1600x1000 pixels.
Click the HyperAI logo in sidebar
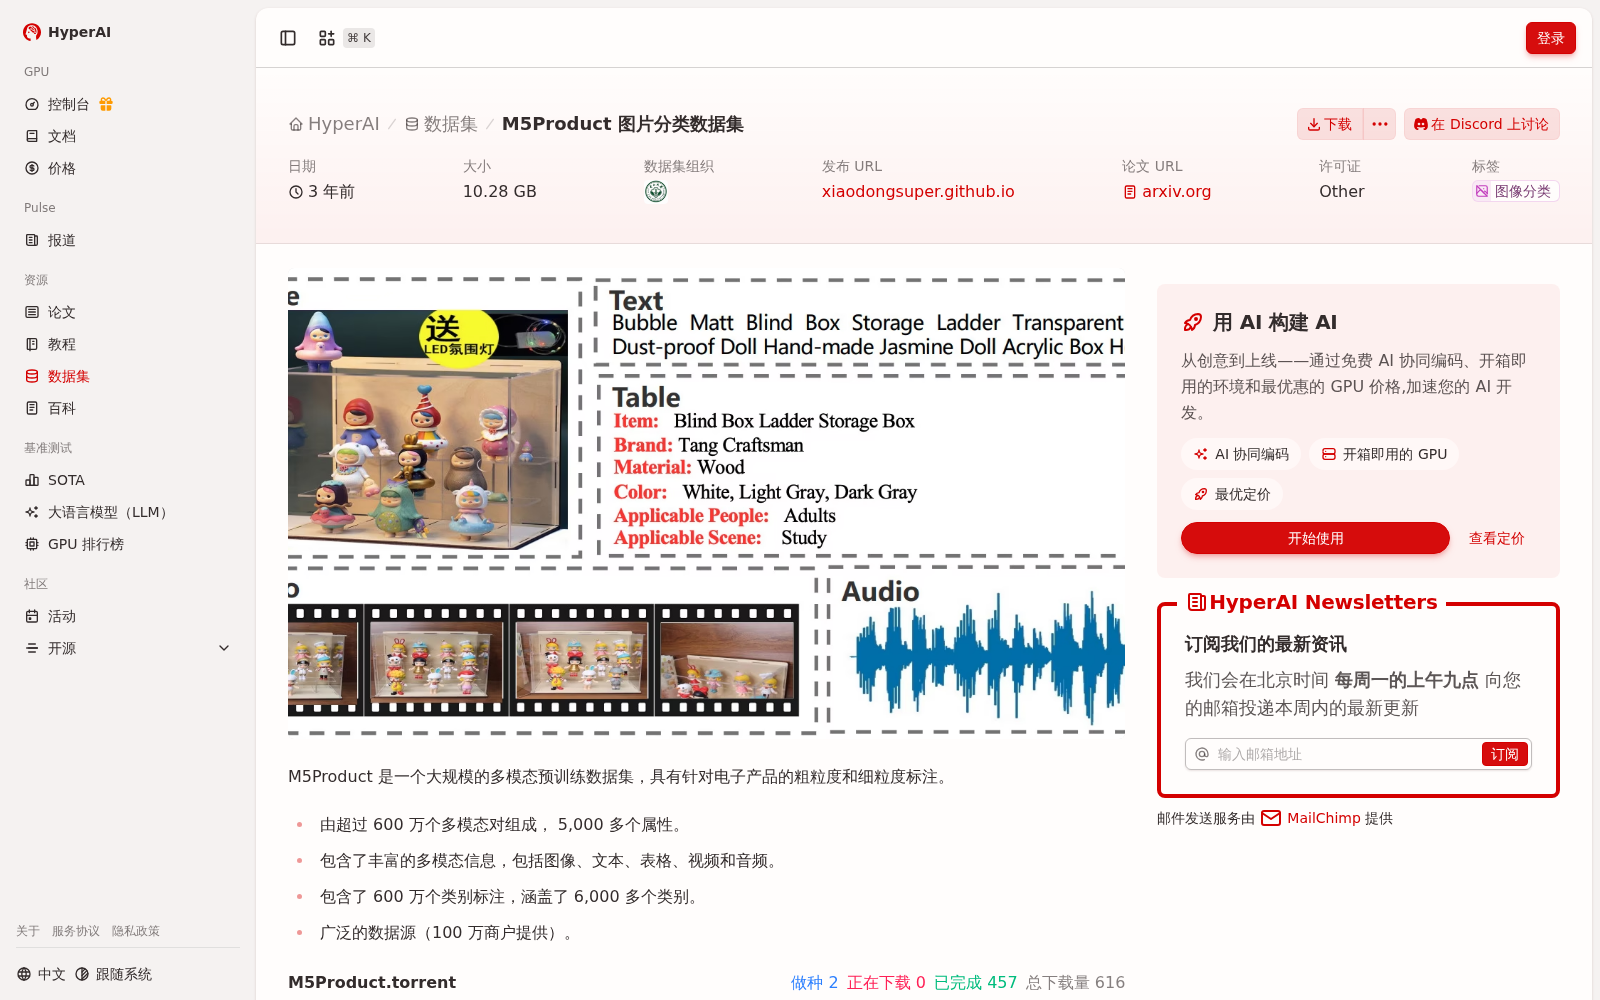(x=67, y=32)
